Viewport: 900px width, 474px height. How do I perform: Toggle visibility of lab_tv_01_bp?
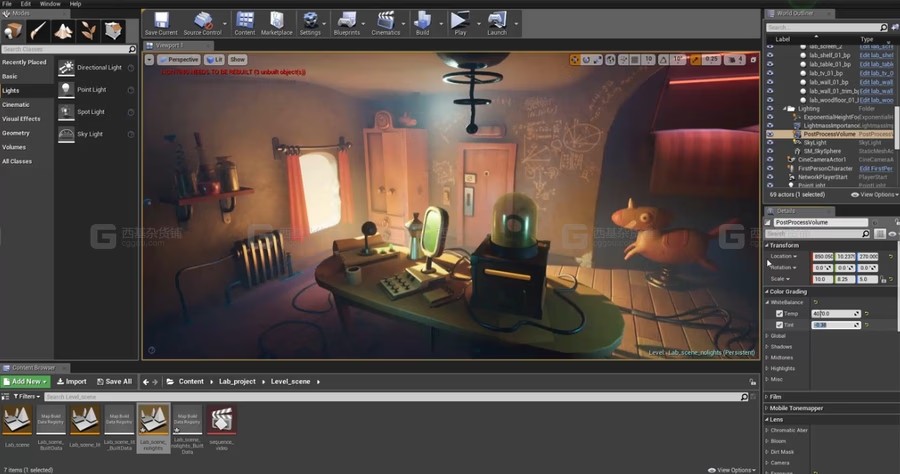770,73
